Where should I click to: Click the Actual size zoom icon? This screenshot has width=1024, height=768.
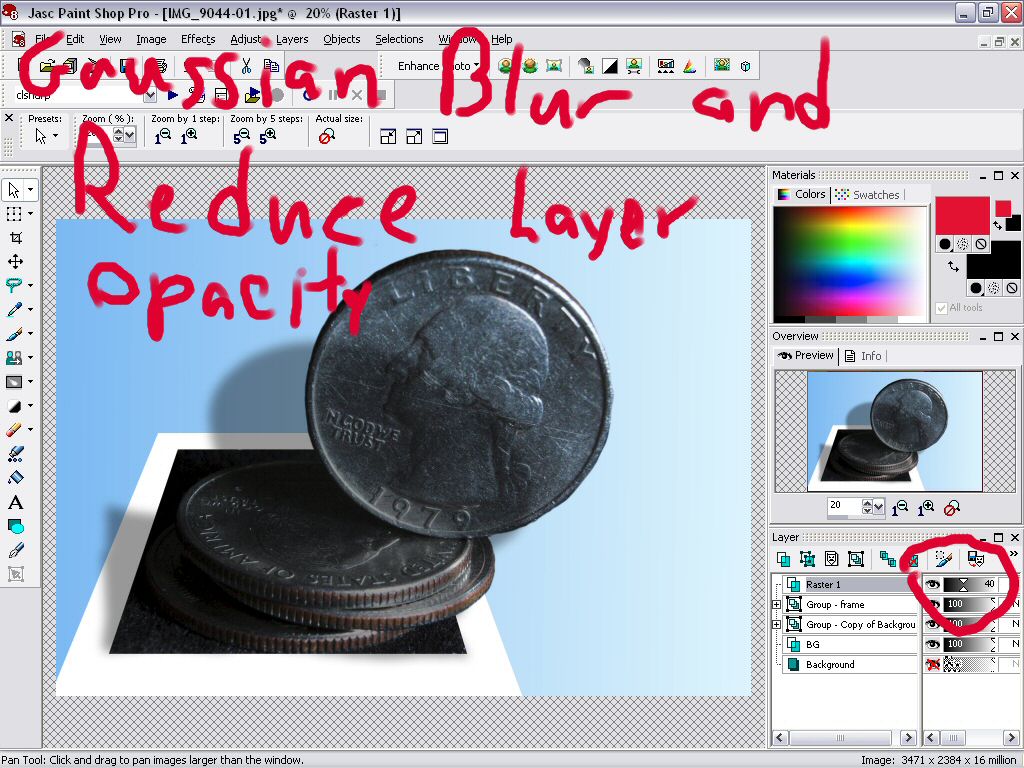326,137
